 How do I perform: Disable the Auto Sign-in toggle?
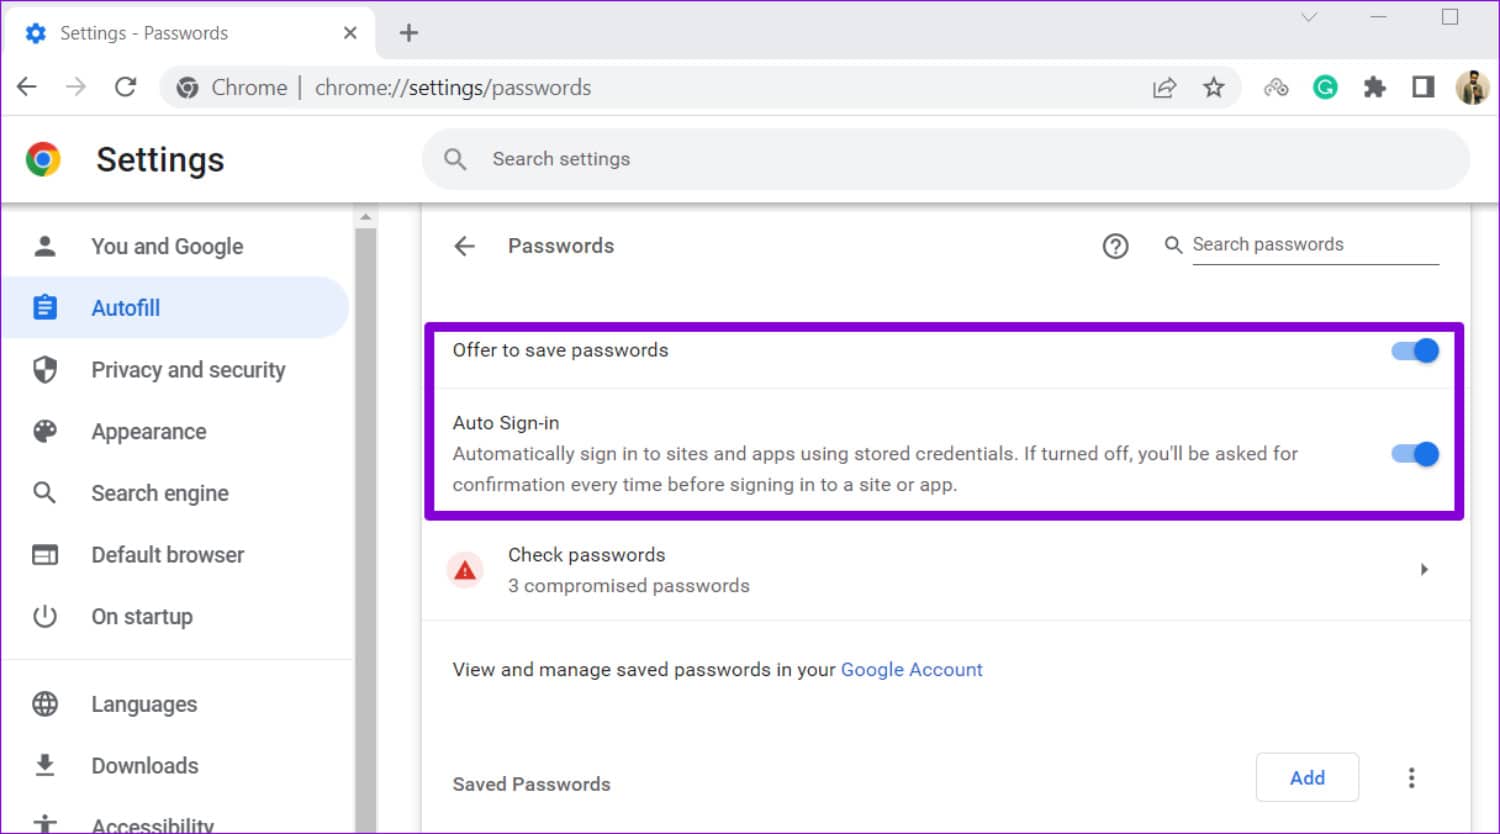pyautogui.click(x=1415, y=454)
